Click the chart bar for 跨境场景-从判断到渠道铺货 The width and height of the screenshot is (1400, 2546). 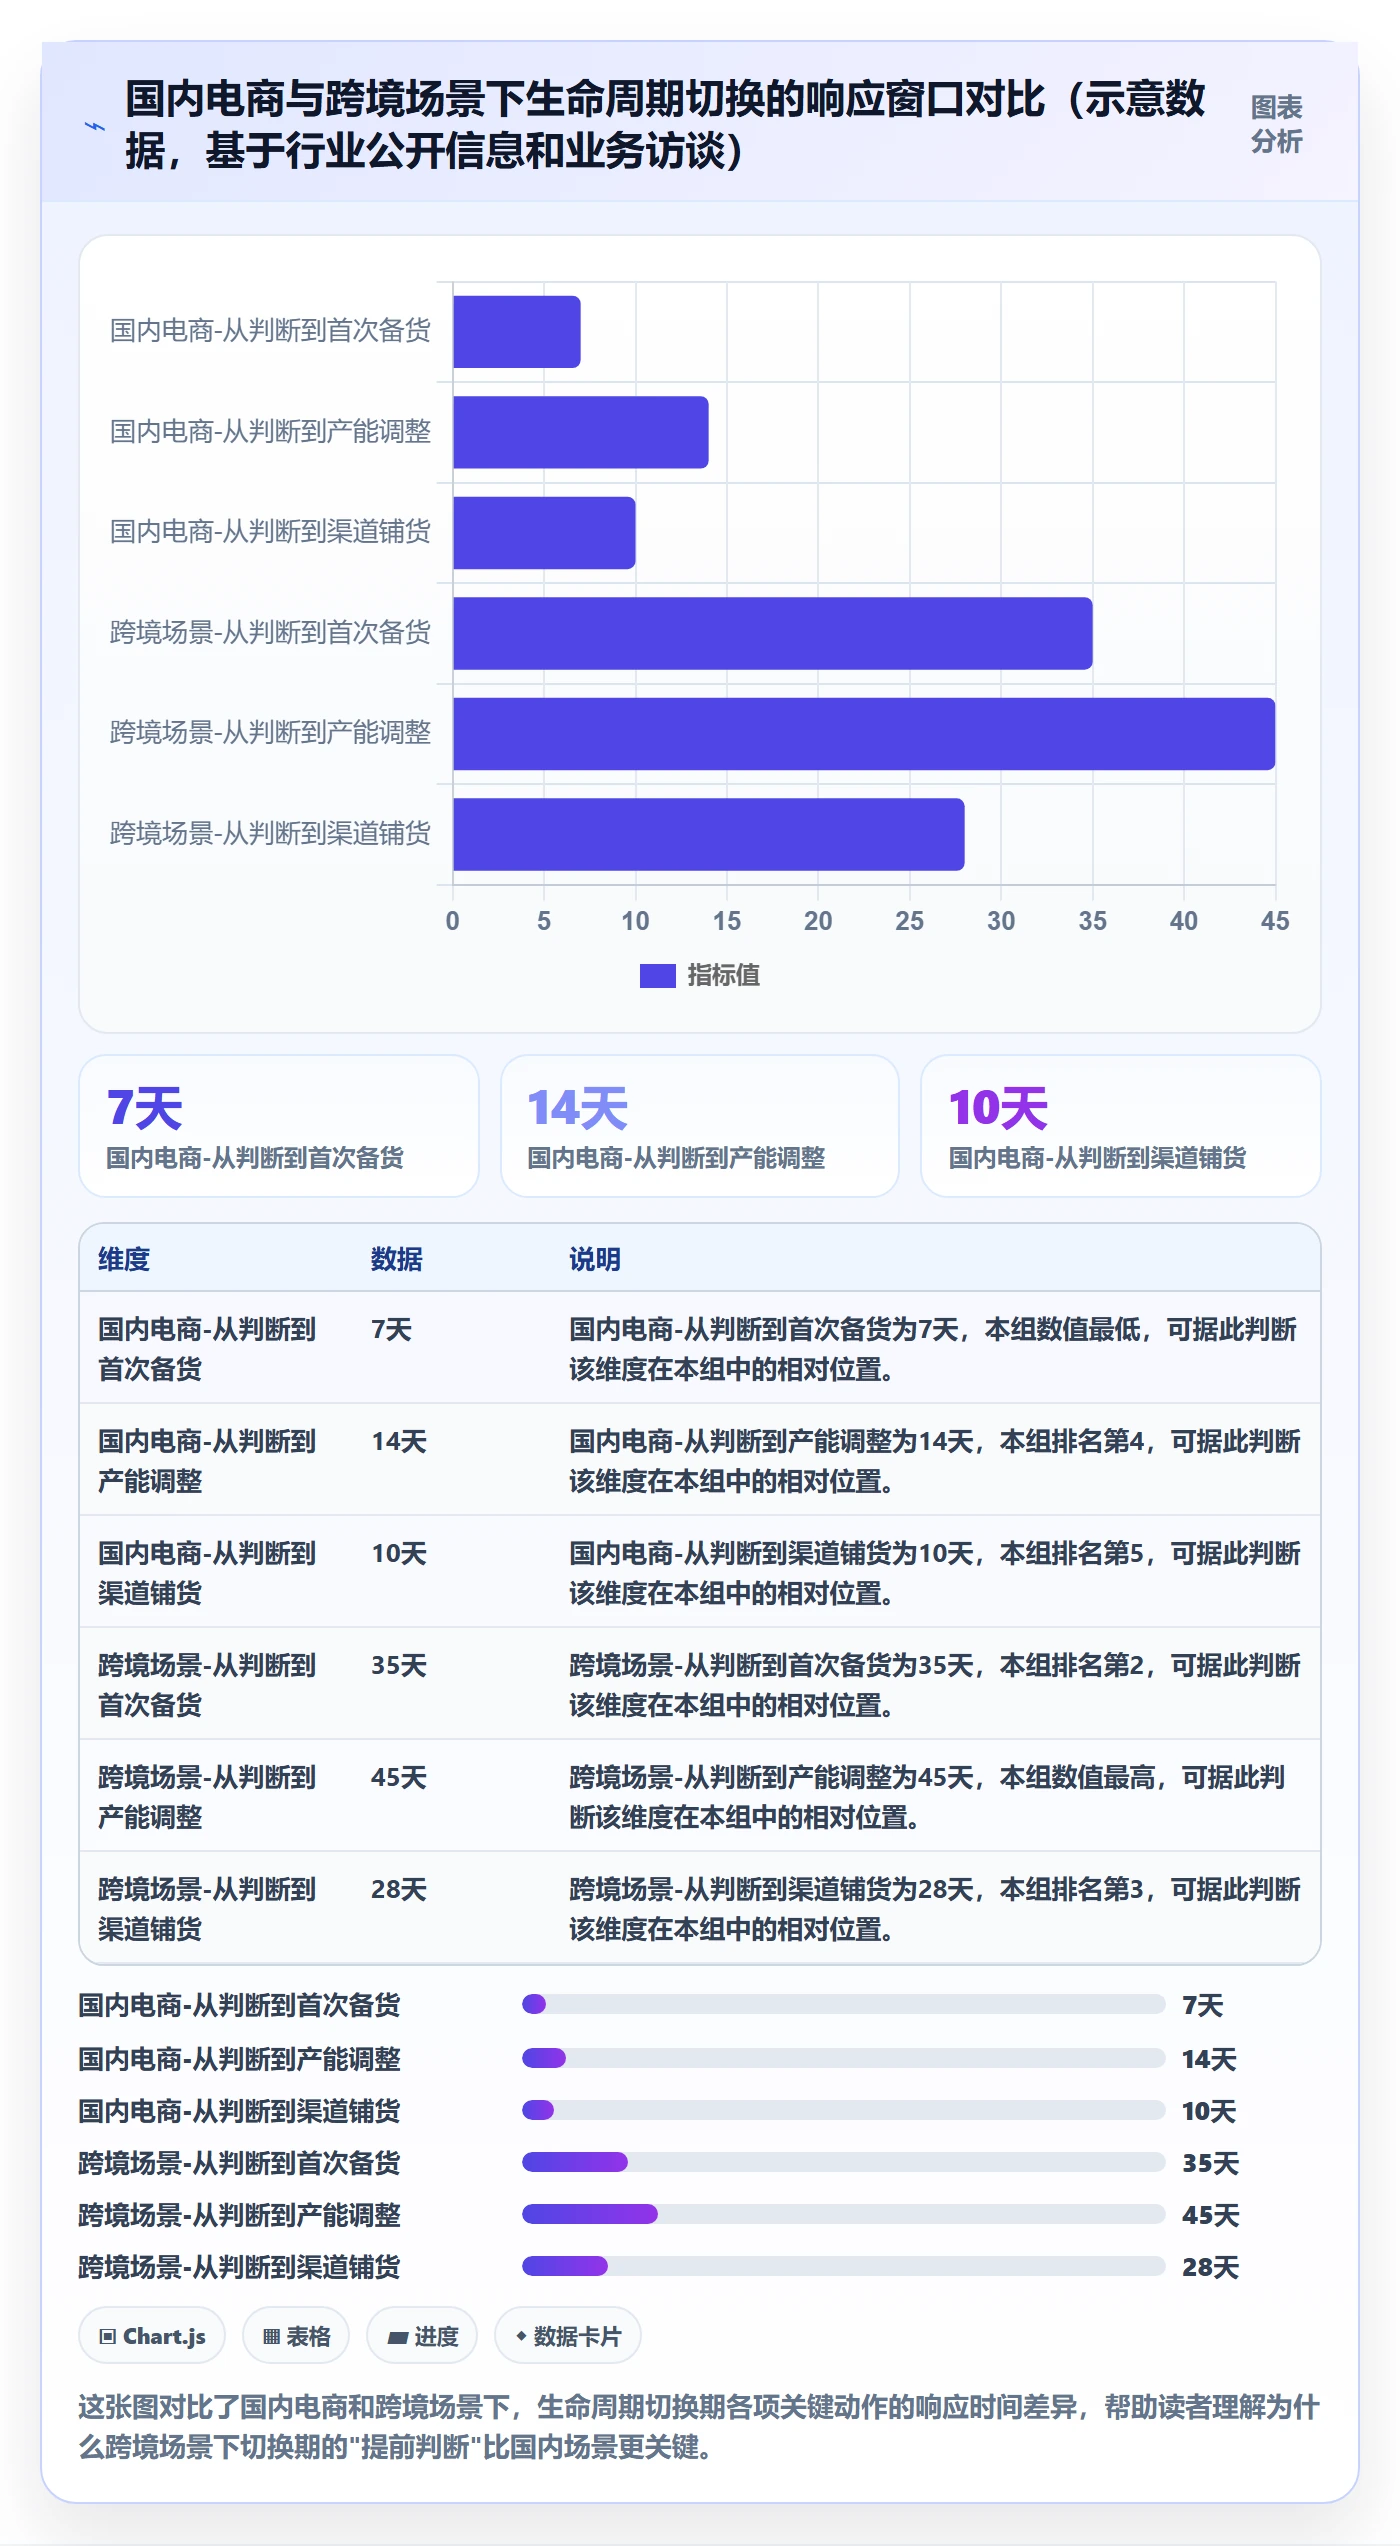(709, 834)
